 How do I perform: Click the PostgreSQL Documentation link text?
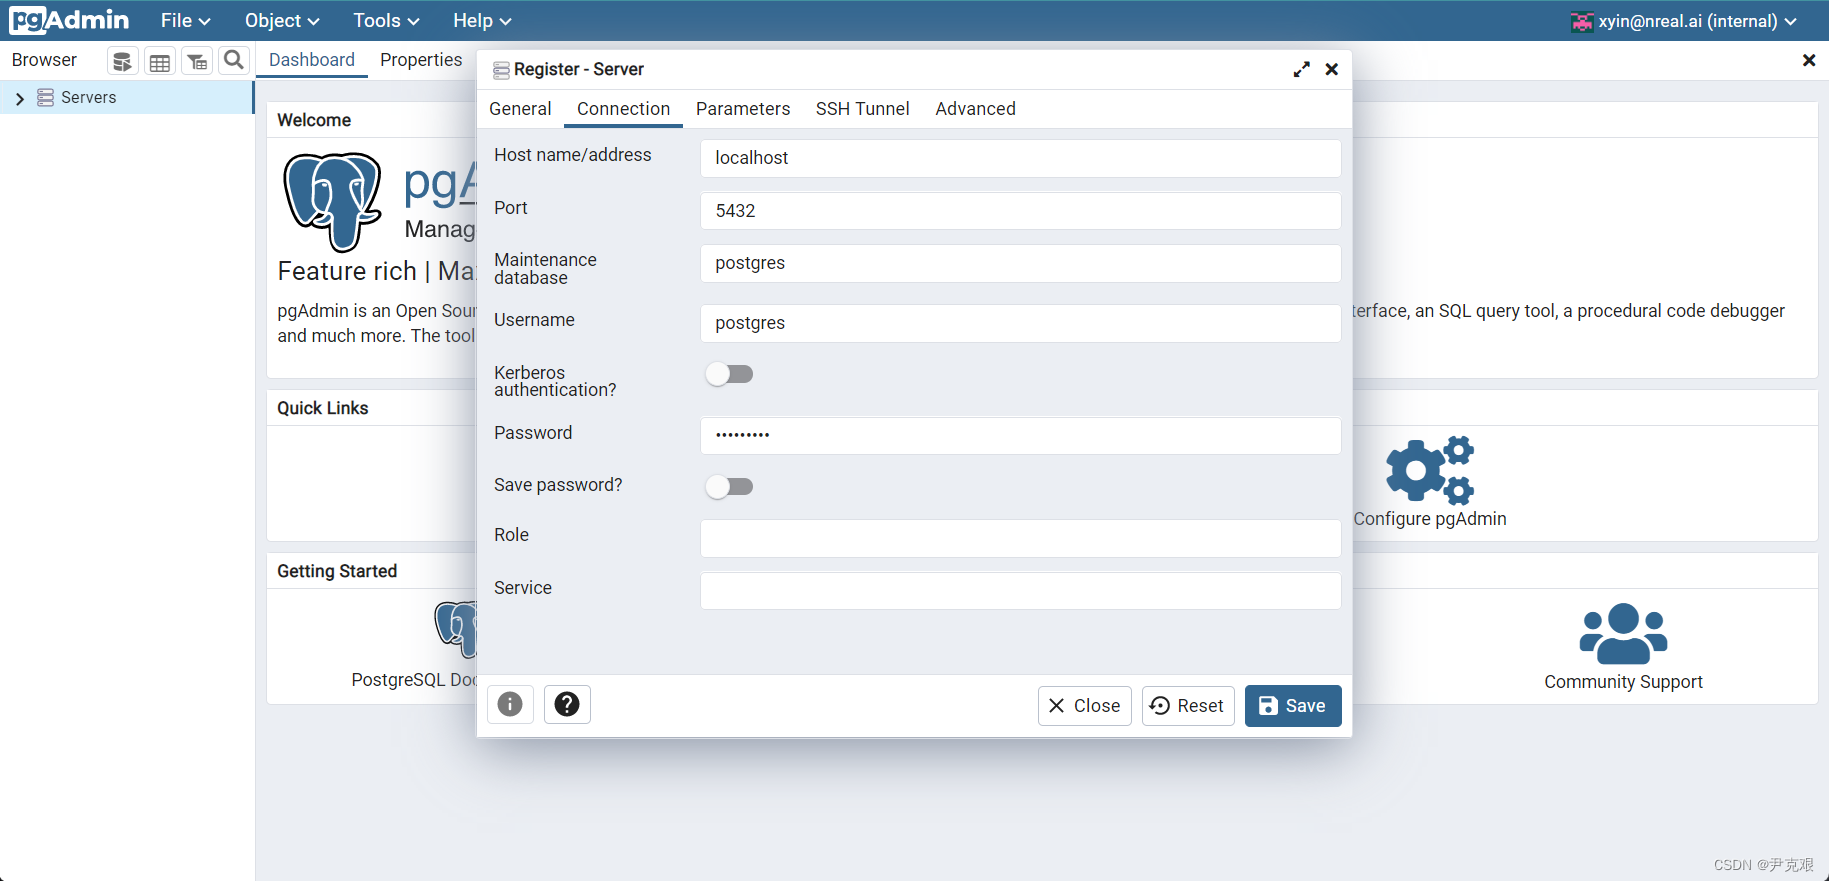point(413,680)
